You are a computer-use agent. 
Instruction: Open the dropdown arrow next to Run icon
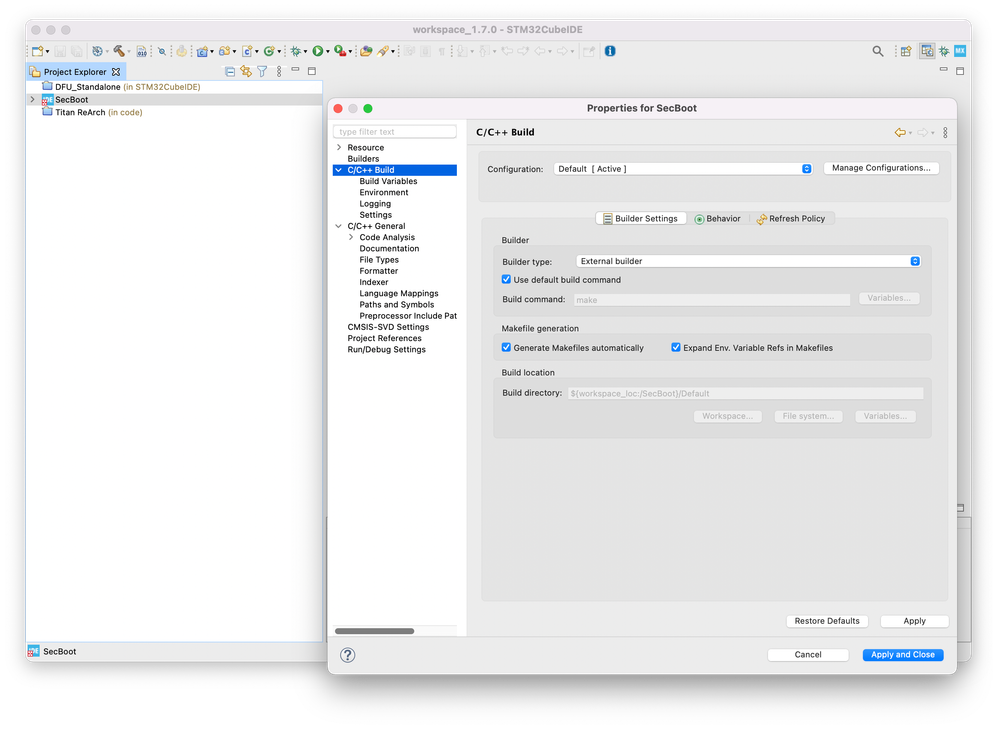tap(328, 52)
